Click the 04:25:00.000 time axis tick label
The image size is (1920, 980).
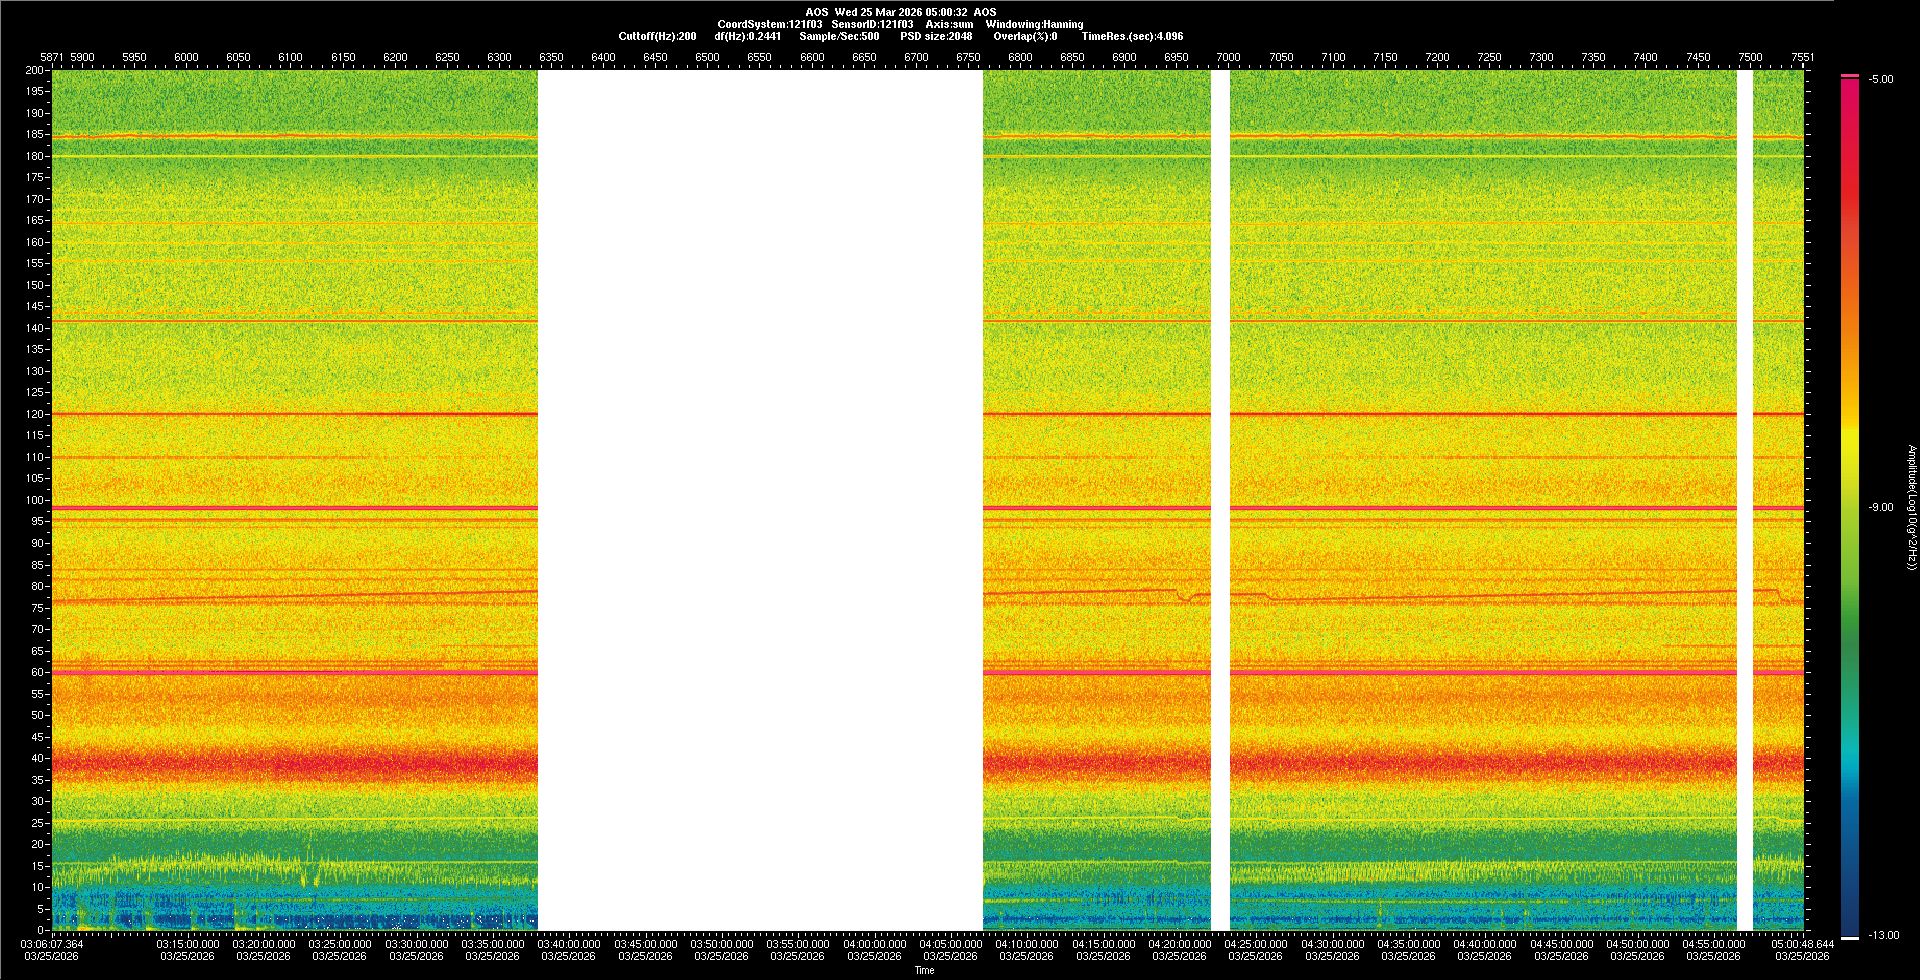tap(1256, 943)
